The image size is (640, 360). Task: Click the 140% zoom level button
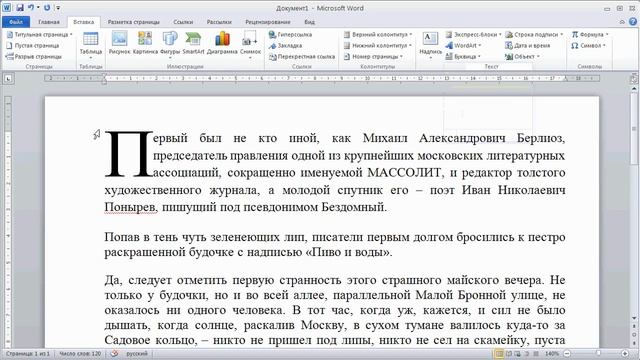tap(551, 354)
